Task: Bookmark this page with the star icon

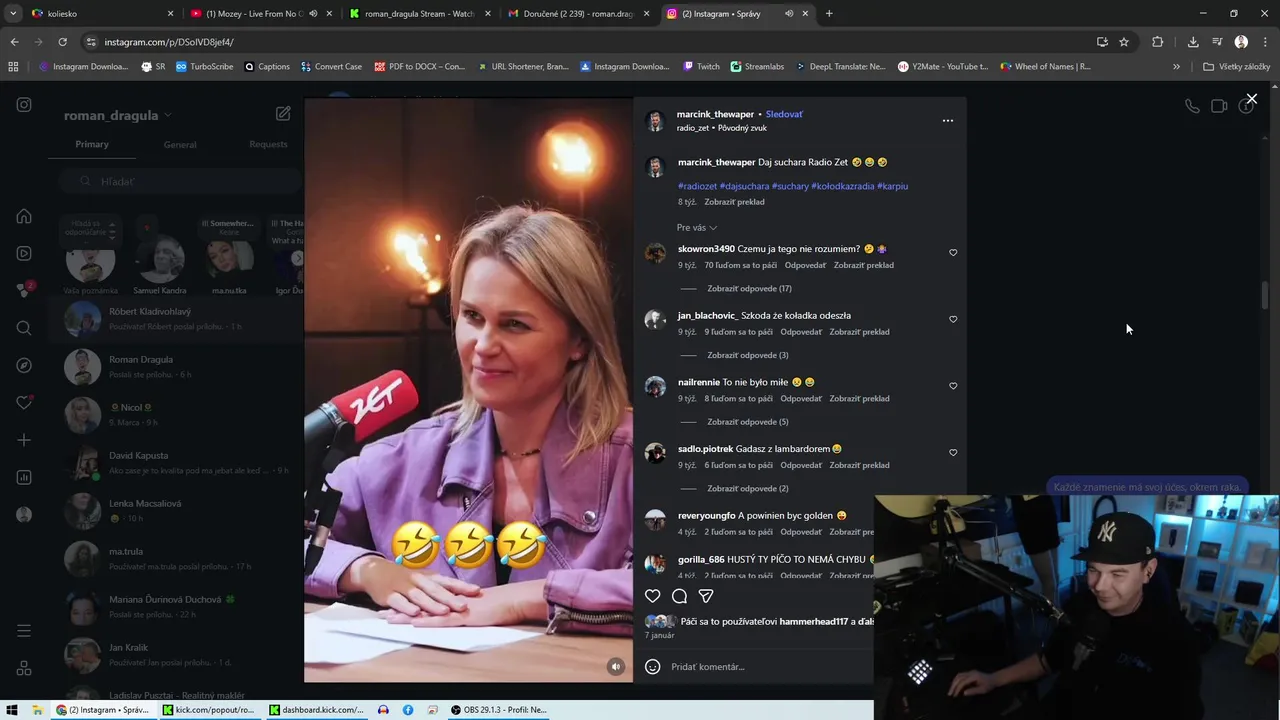Action: (1124, 42)
